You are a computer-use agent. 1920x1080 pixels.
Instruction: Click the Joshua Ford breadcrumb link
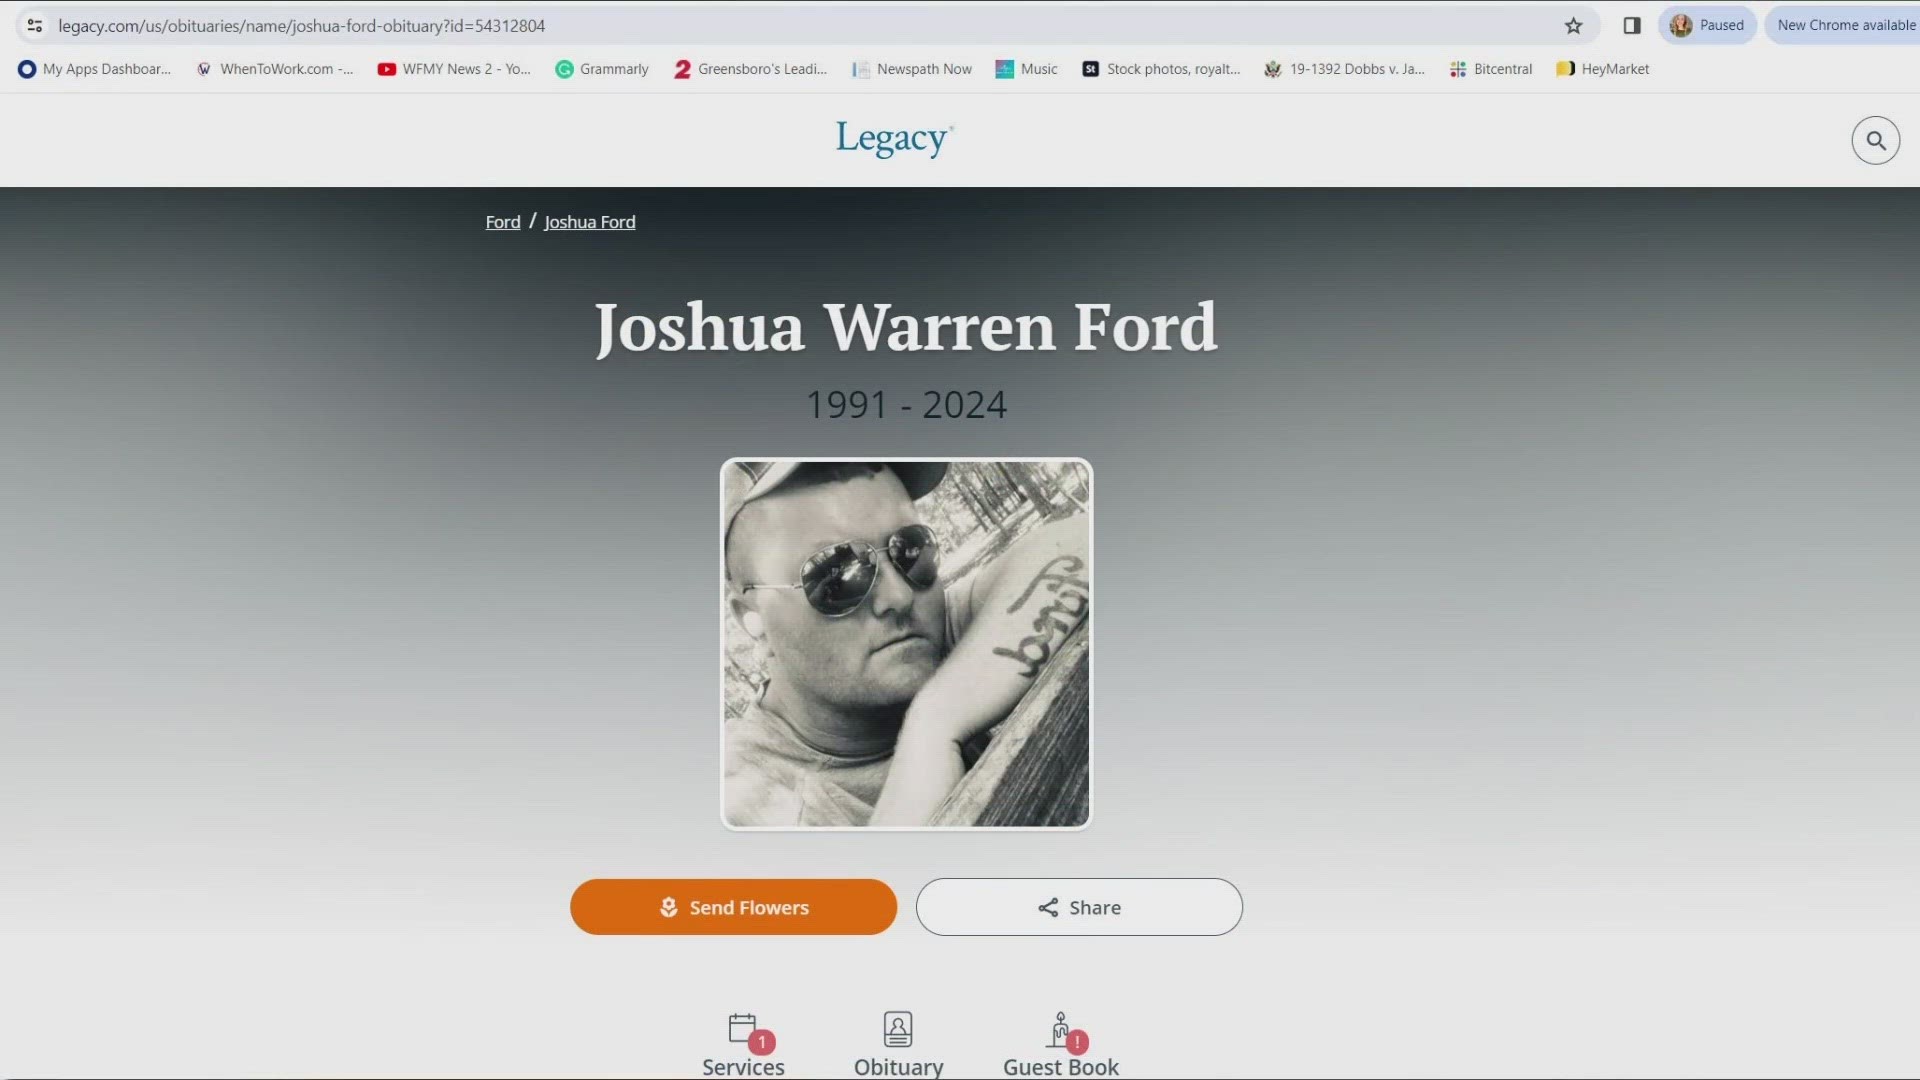589,220
